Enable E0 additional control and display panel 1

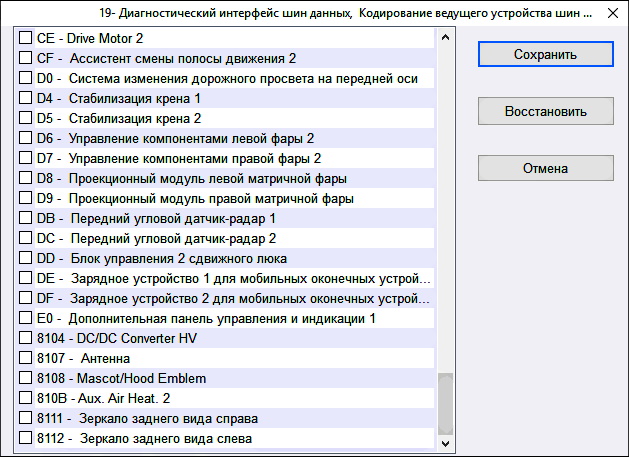[26, 318]
